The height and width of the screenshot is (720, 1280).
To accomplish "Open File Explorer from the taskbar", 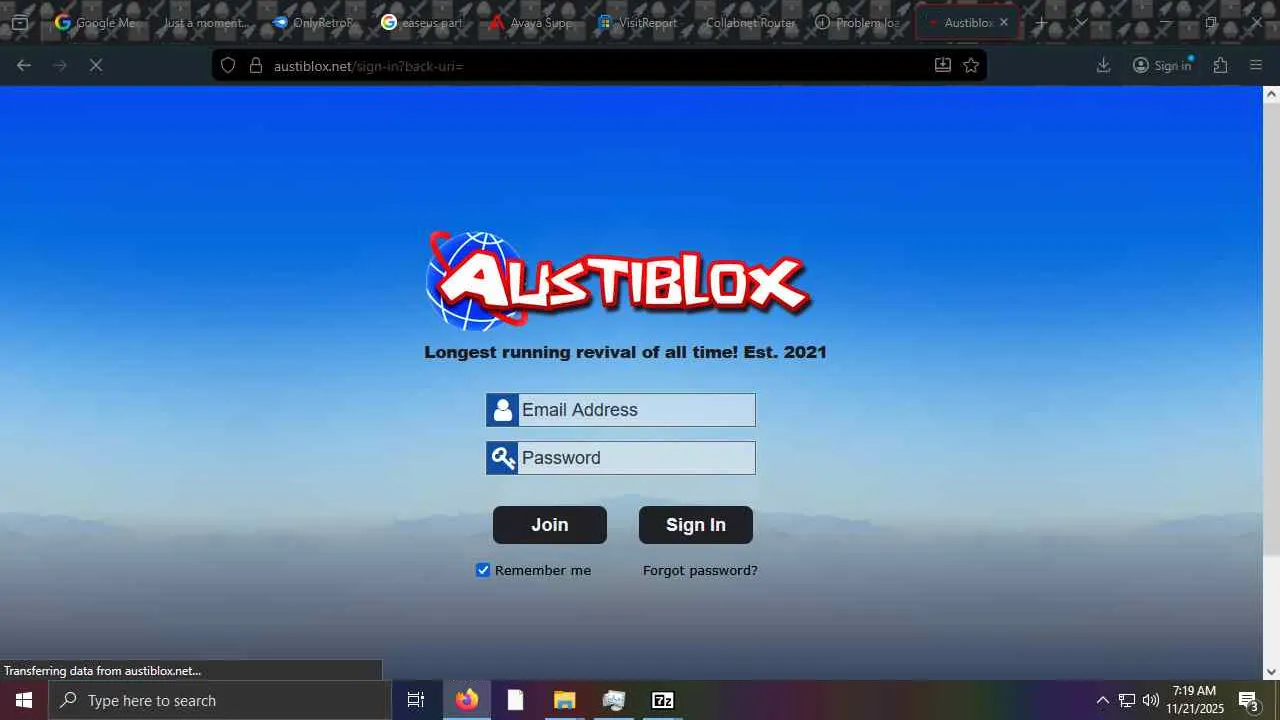I will tap(564, 700).
